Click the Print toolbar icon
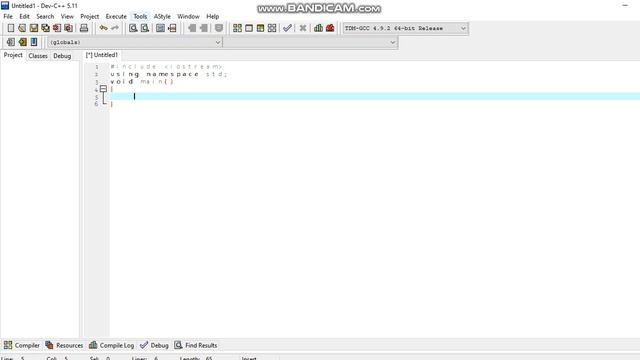The width and height of the screenshot is (640, 360). click(x=84, y=28)
